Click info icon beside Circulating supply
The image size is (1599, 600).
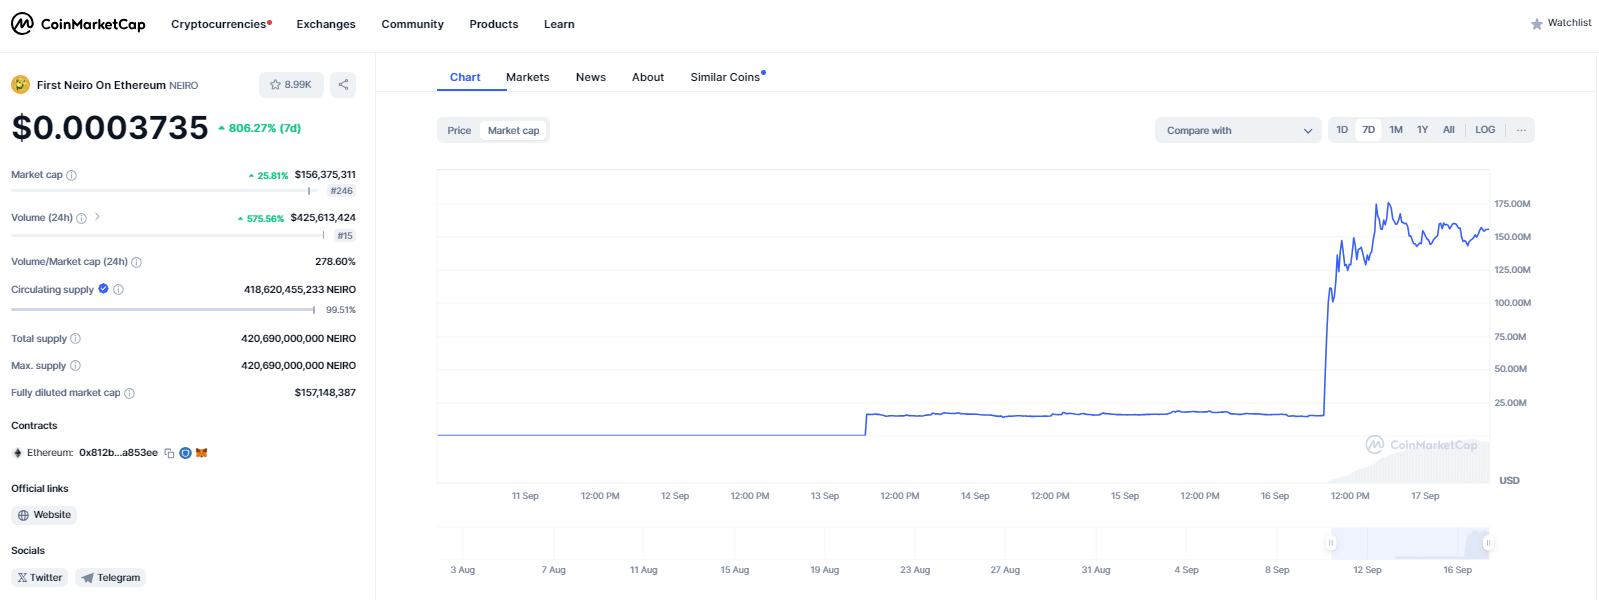pyautogui.click(x=118, y=290)
